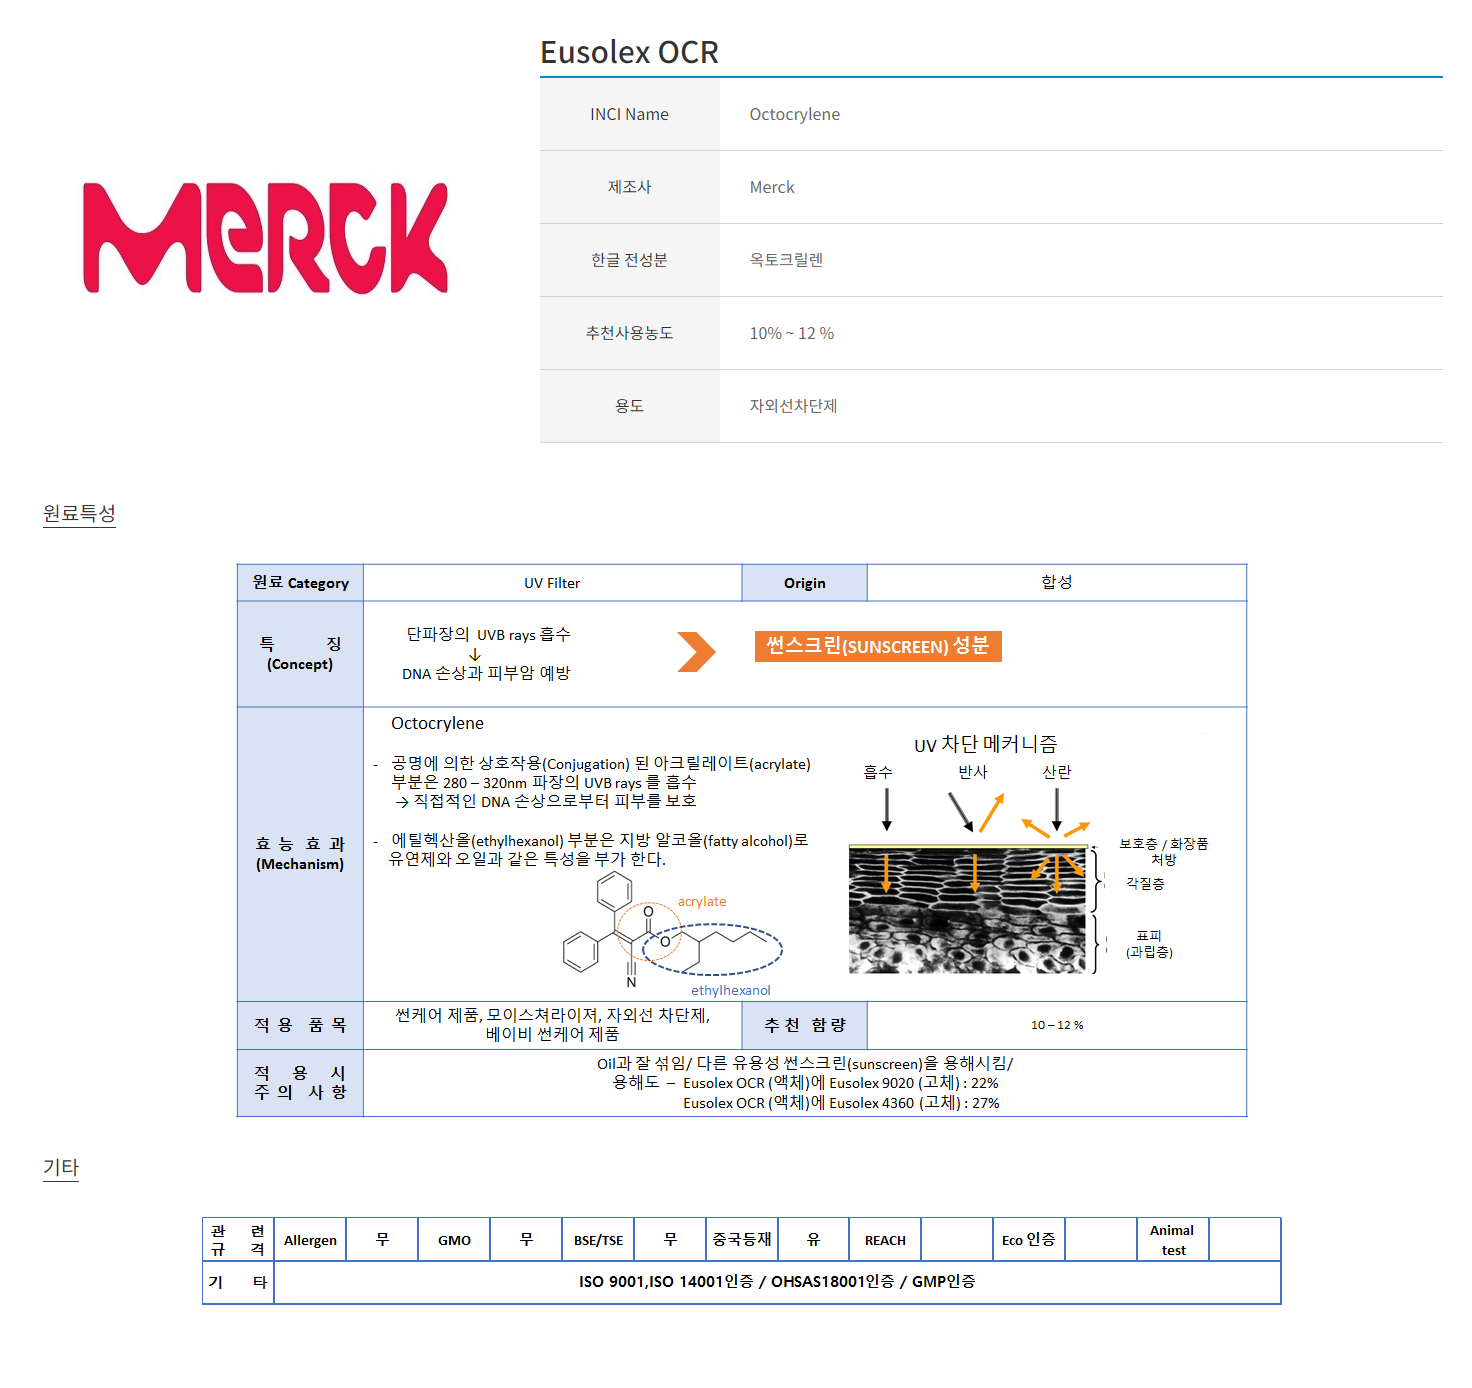Click the orange acrylate label in diagram
Screen dimensions: 1472x1388
tap(702, 901)
